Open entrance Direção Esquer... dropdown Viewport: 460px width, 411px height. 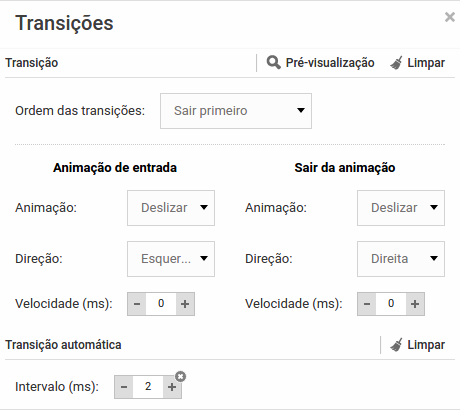(171, 259)
